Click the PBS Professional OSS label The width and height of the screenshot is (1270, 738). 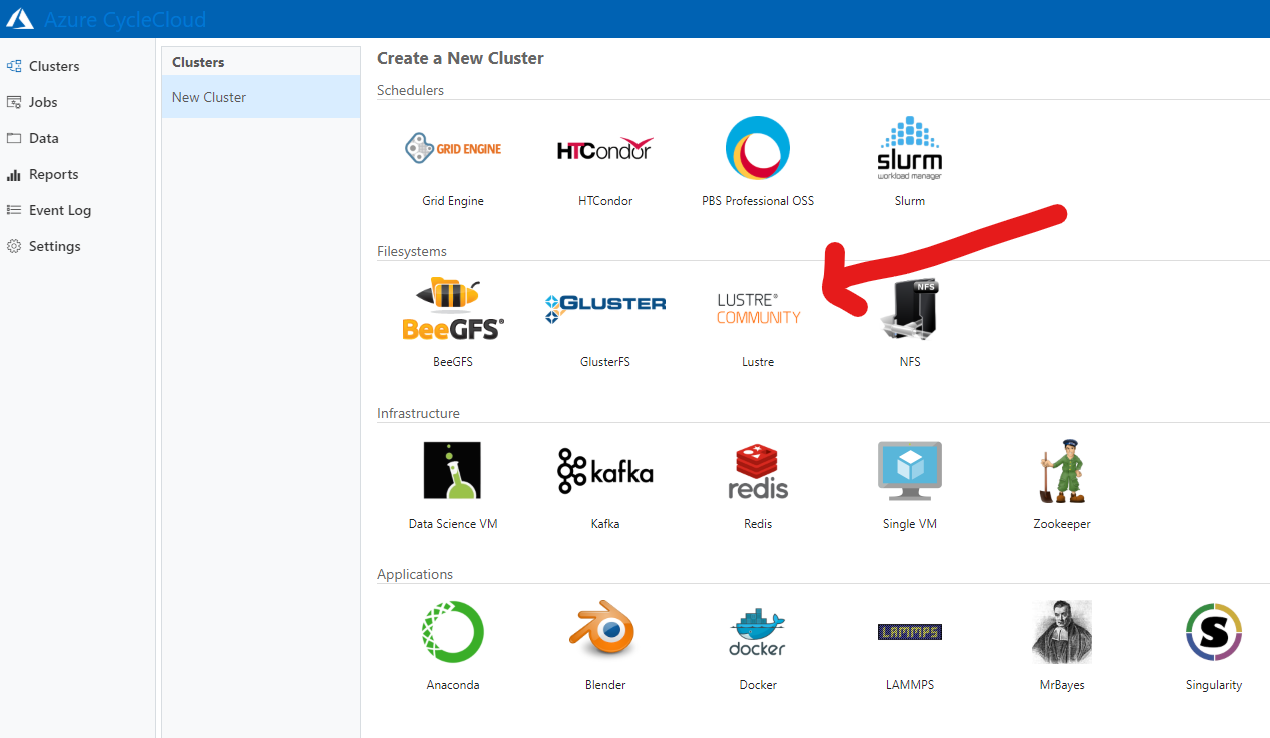coord(758,201)
